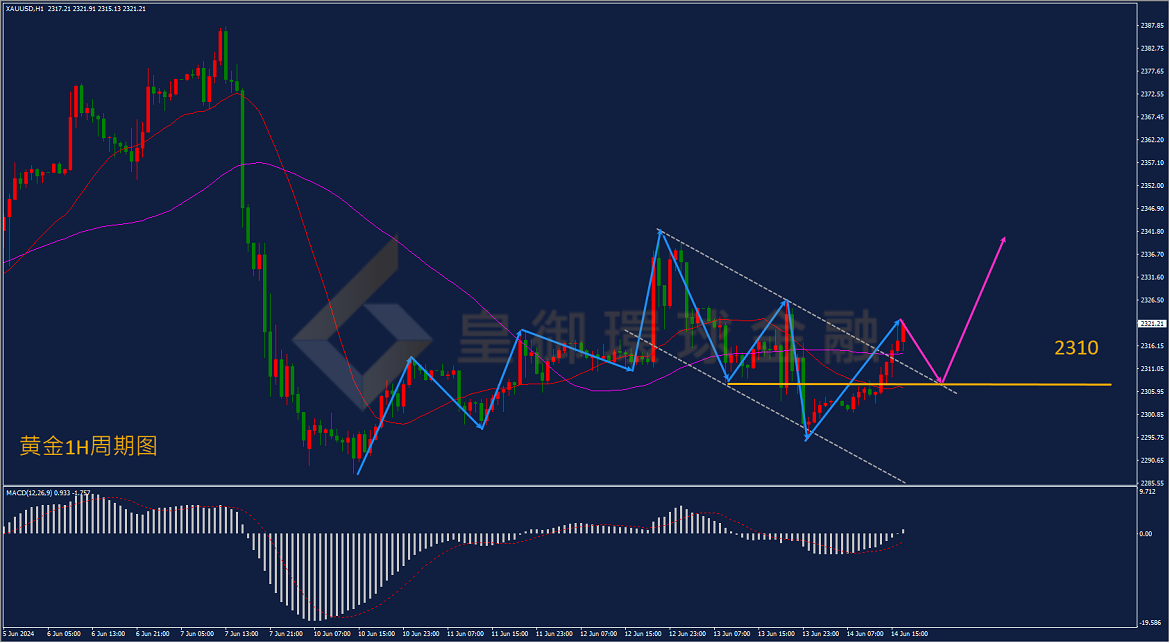Select the 黄金1H周期图 text label
This screenshot has width=1170, height=643.
tap(88, 447)
